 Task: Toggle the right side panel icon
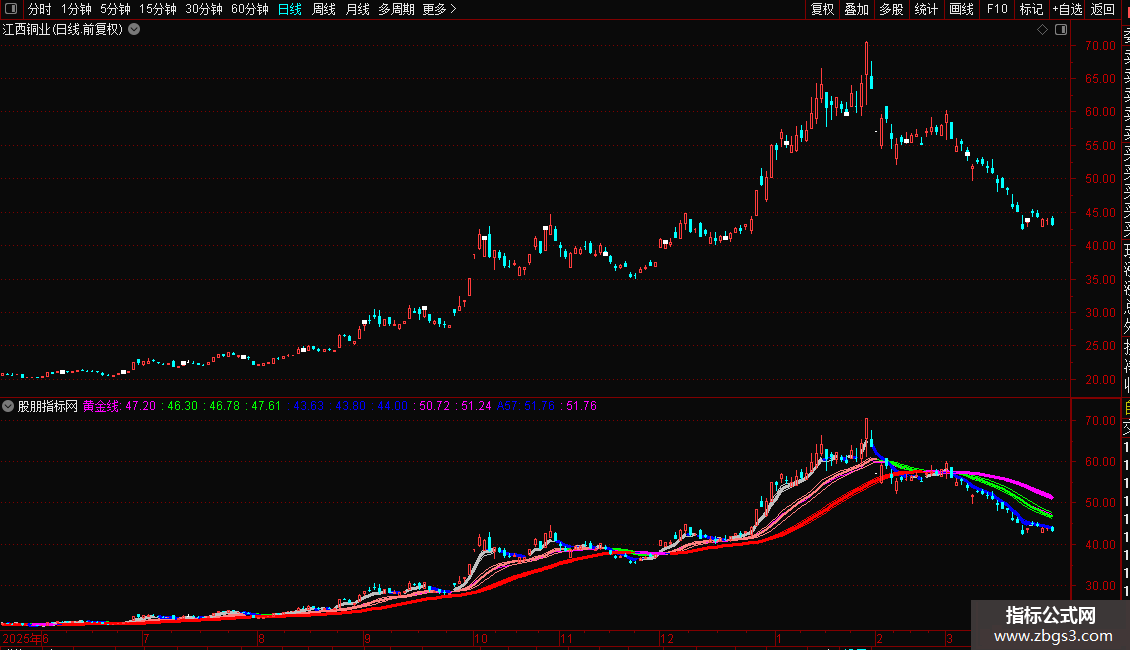point(1061,30)
